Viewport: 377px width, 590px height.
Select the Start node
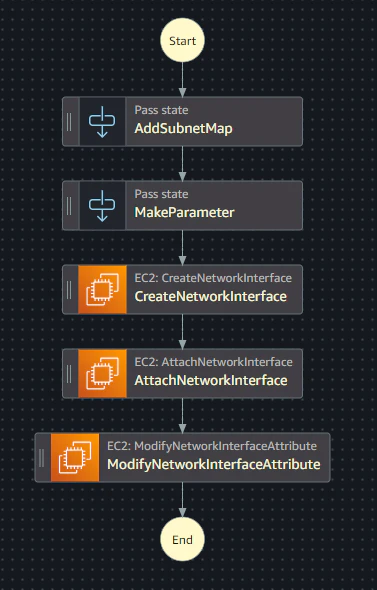(182, 40)
